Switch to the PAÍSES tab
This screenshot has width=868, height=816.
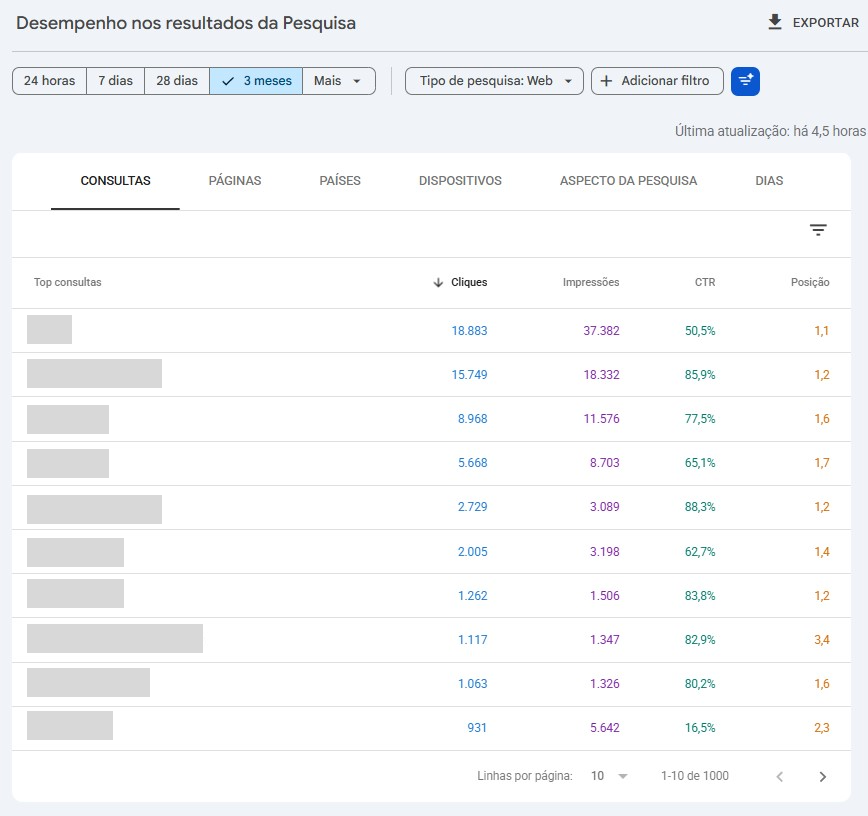tap(340, 180)
